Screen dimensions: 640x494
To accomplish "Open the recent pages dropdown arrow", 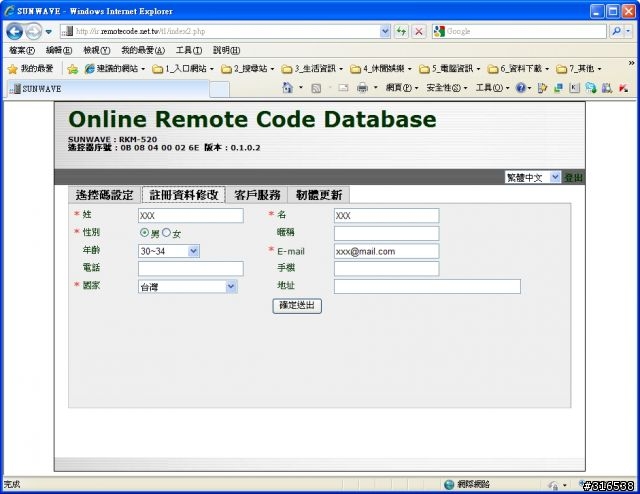I will (49, 32).
